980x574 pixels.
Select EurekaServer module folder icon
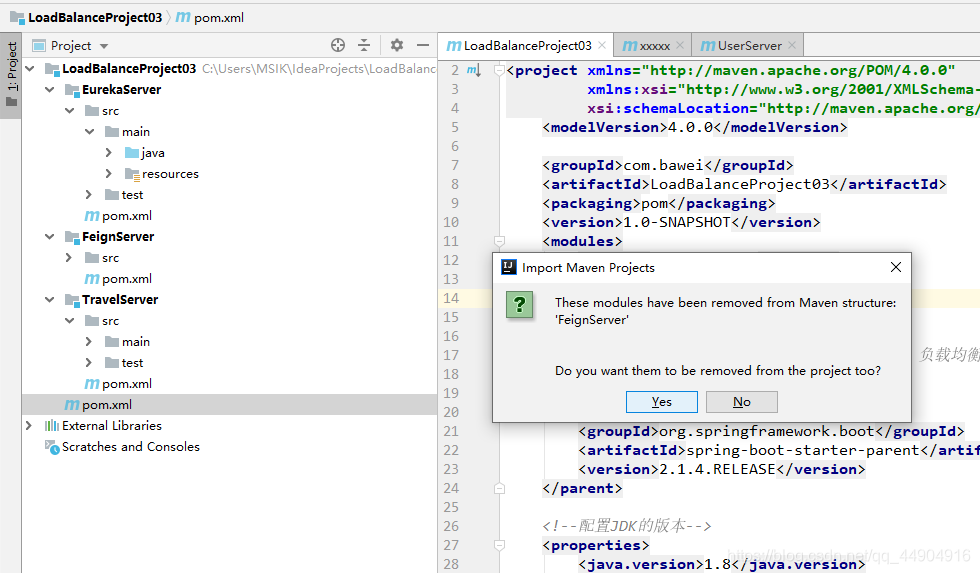[x=72, y=90]
